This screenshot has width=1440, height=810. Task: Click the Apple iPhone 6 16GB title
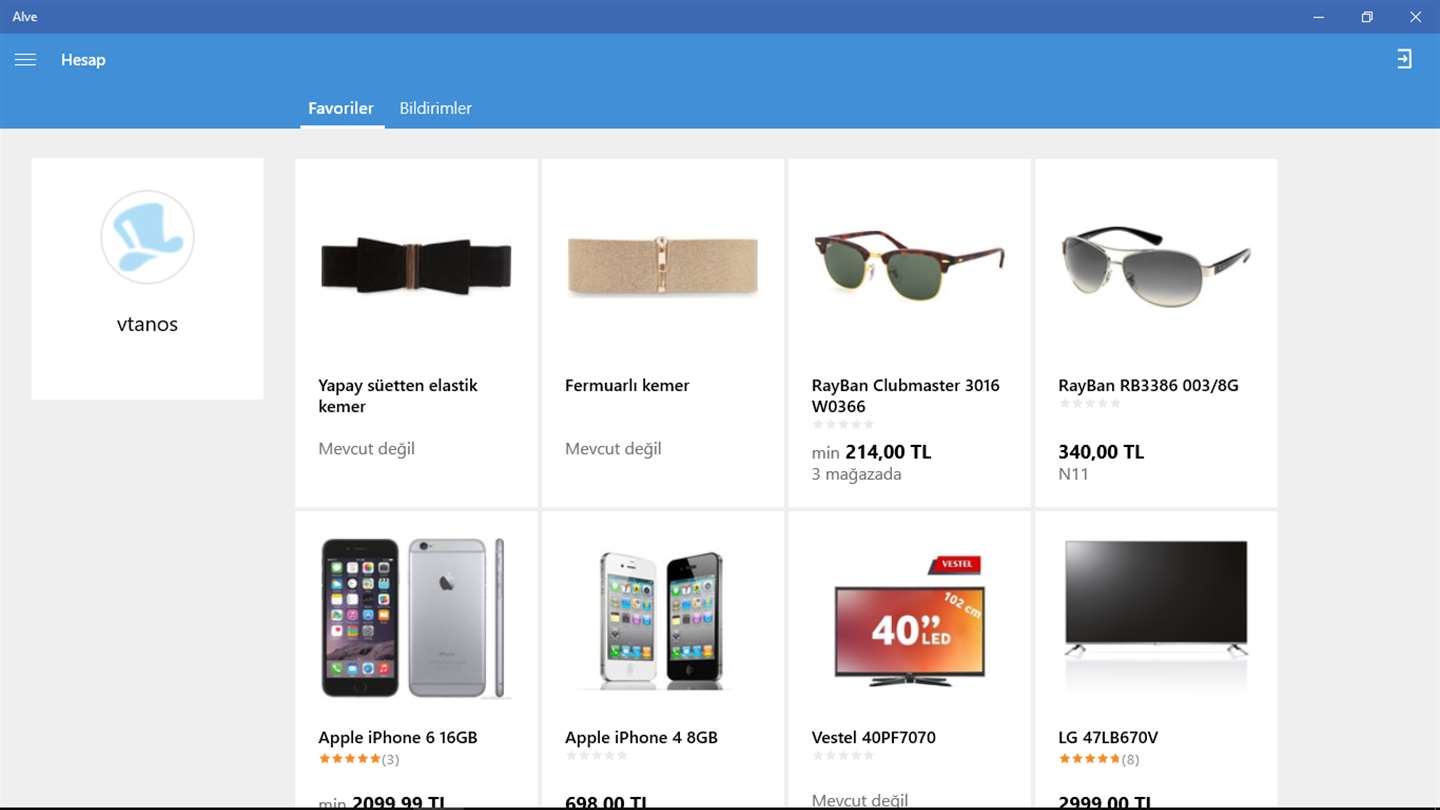tap(398, 738)
